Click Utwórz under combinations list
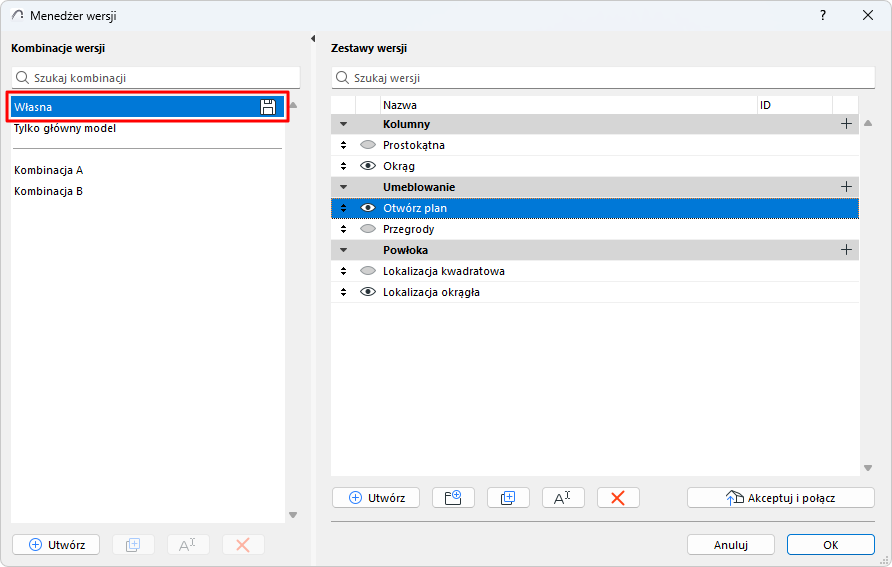 pyautogui.click(x=56, y=545)
